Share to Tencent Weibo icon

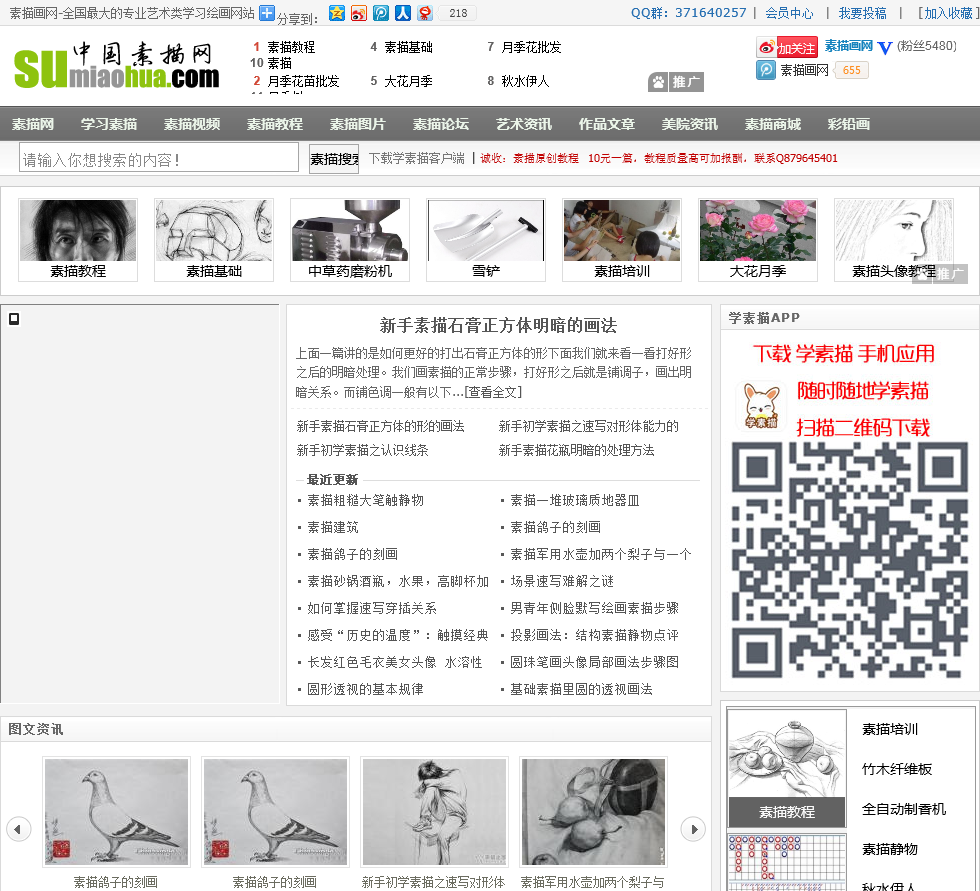tap(381, 12)
